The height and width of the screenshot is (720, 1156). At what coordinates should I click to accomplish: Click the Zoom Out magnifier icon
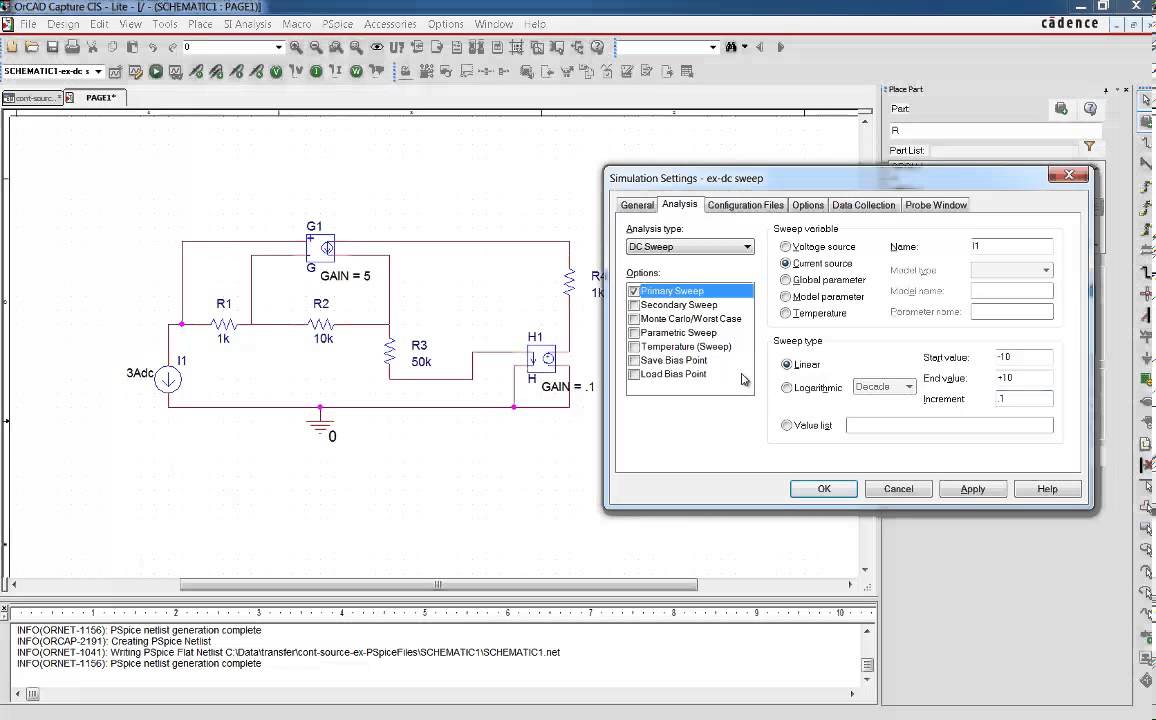pyautogui.click(x=316, y=47)
